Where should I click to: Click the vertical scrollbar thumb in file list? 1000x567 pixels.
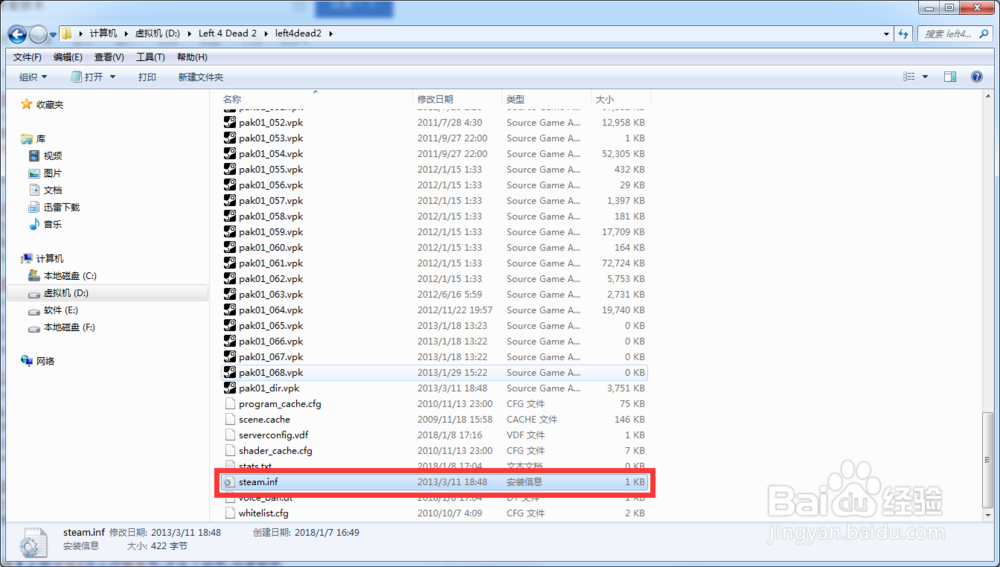[988, 459]
